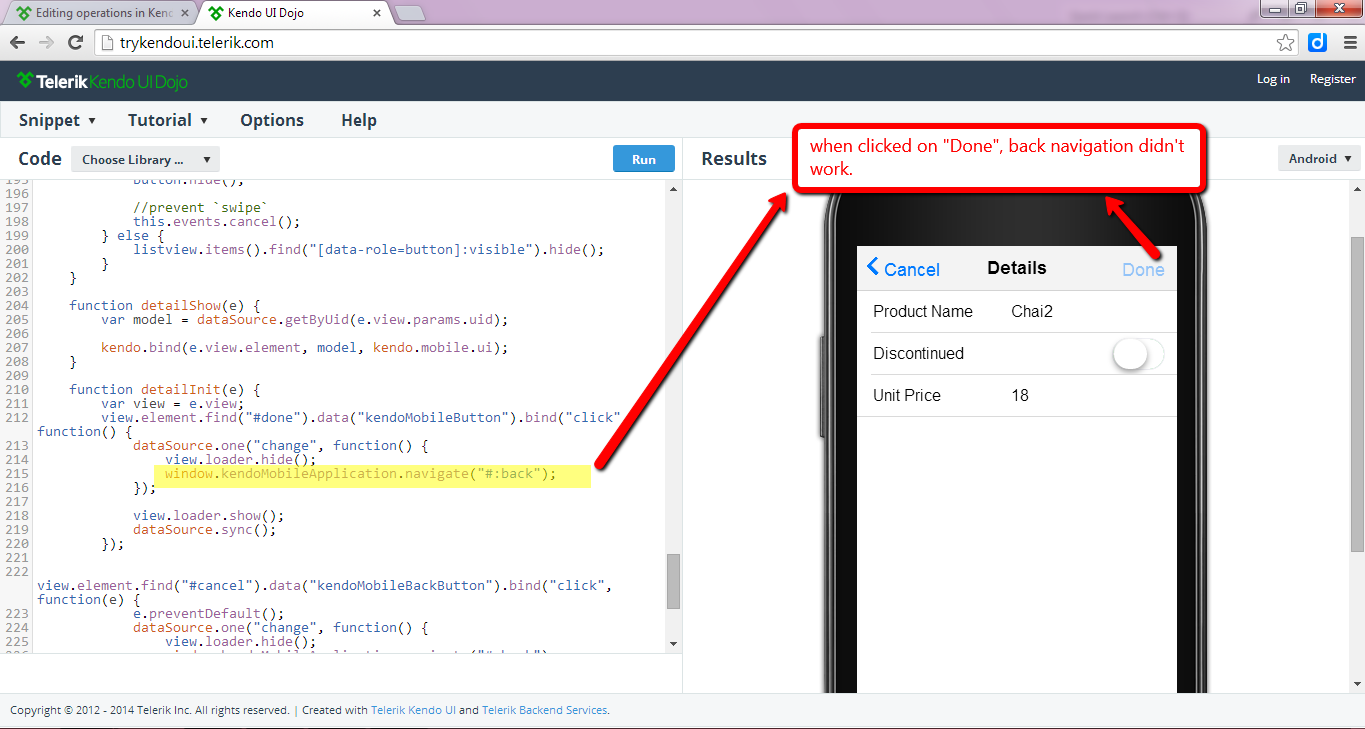Viewport: 1365px width, 729px height.
Task: Open the Options menu
Action: (x=272, y=120)
